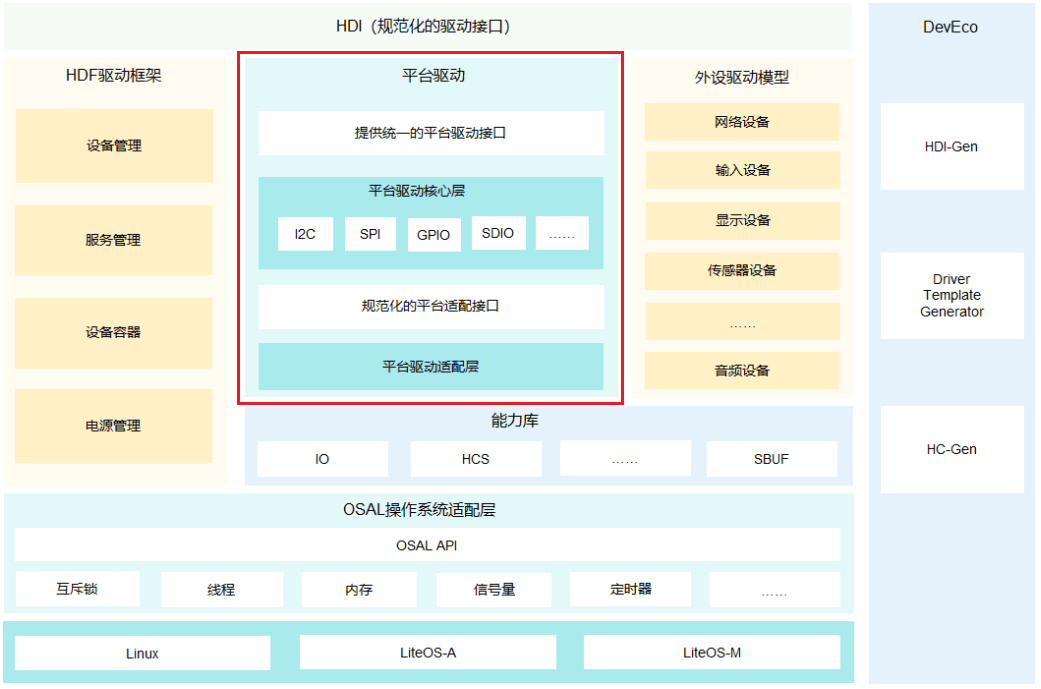Screen dimensions: 1041x689
Task: Select the SBUF box
Action: tap(771, 459)
